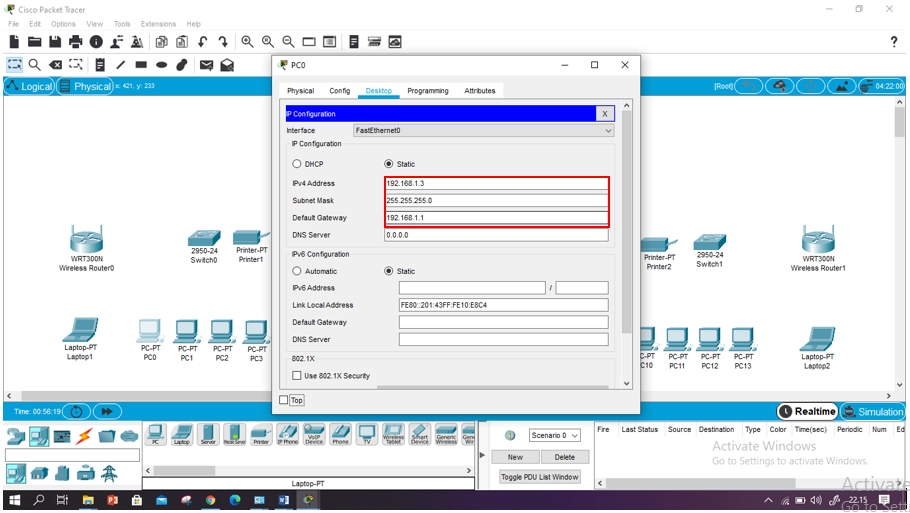Viewport: 910px width, 513px height.
Task: Select the Draw Line tool
Action: (120, 64)
